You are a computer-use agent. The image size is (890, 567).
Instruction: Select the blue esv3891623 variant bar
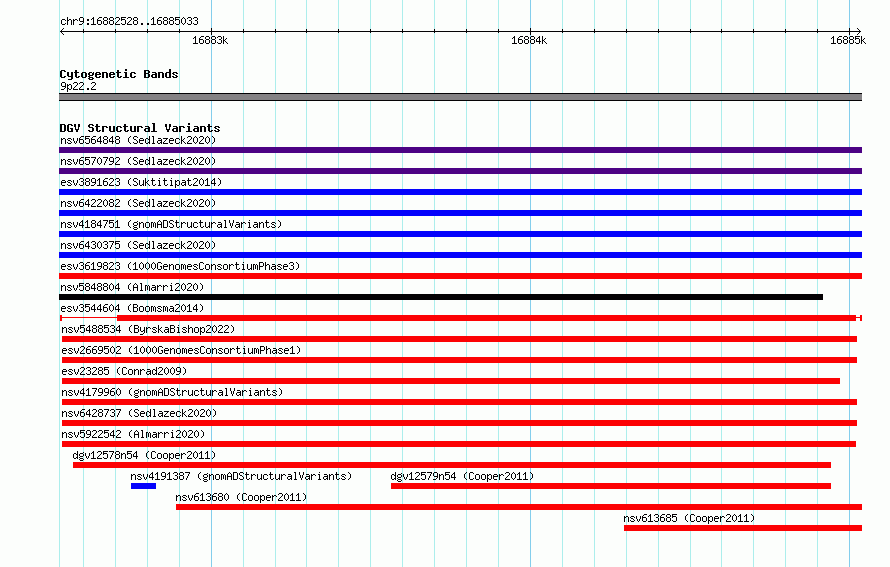pyautogui.click(x=460, y=192)
